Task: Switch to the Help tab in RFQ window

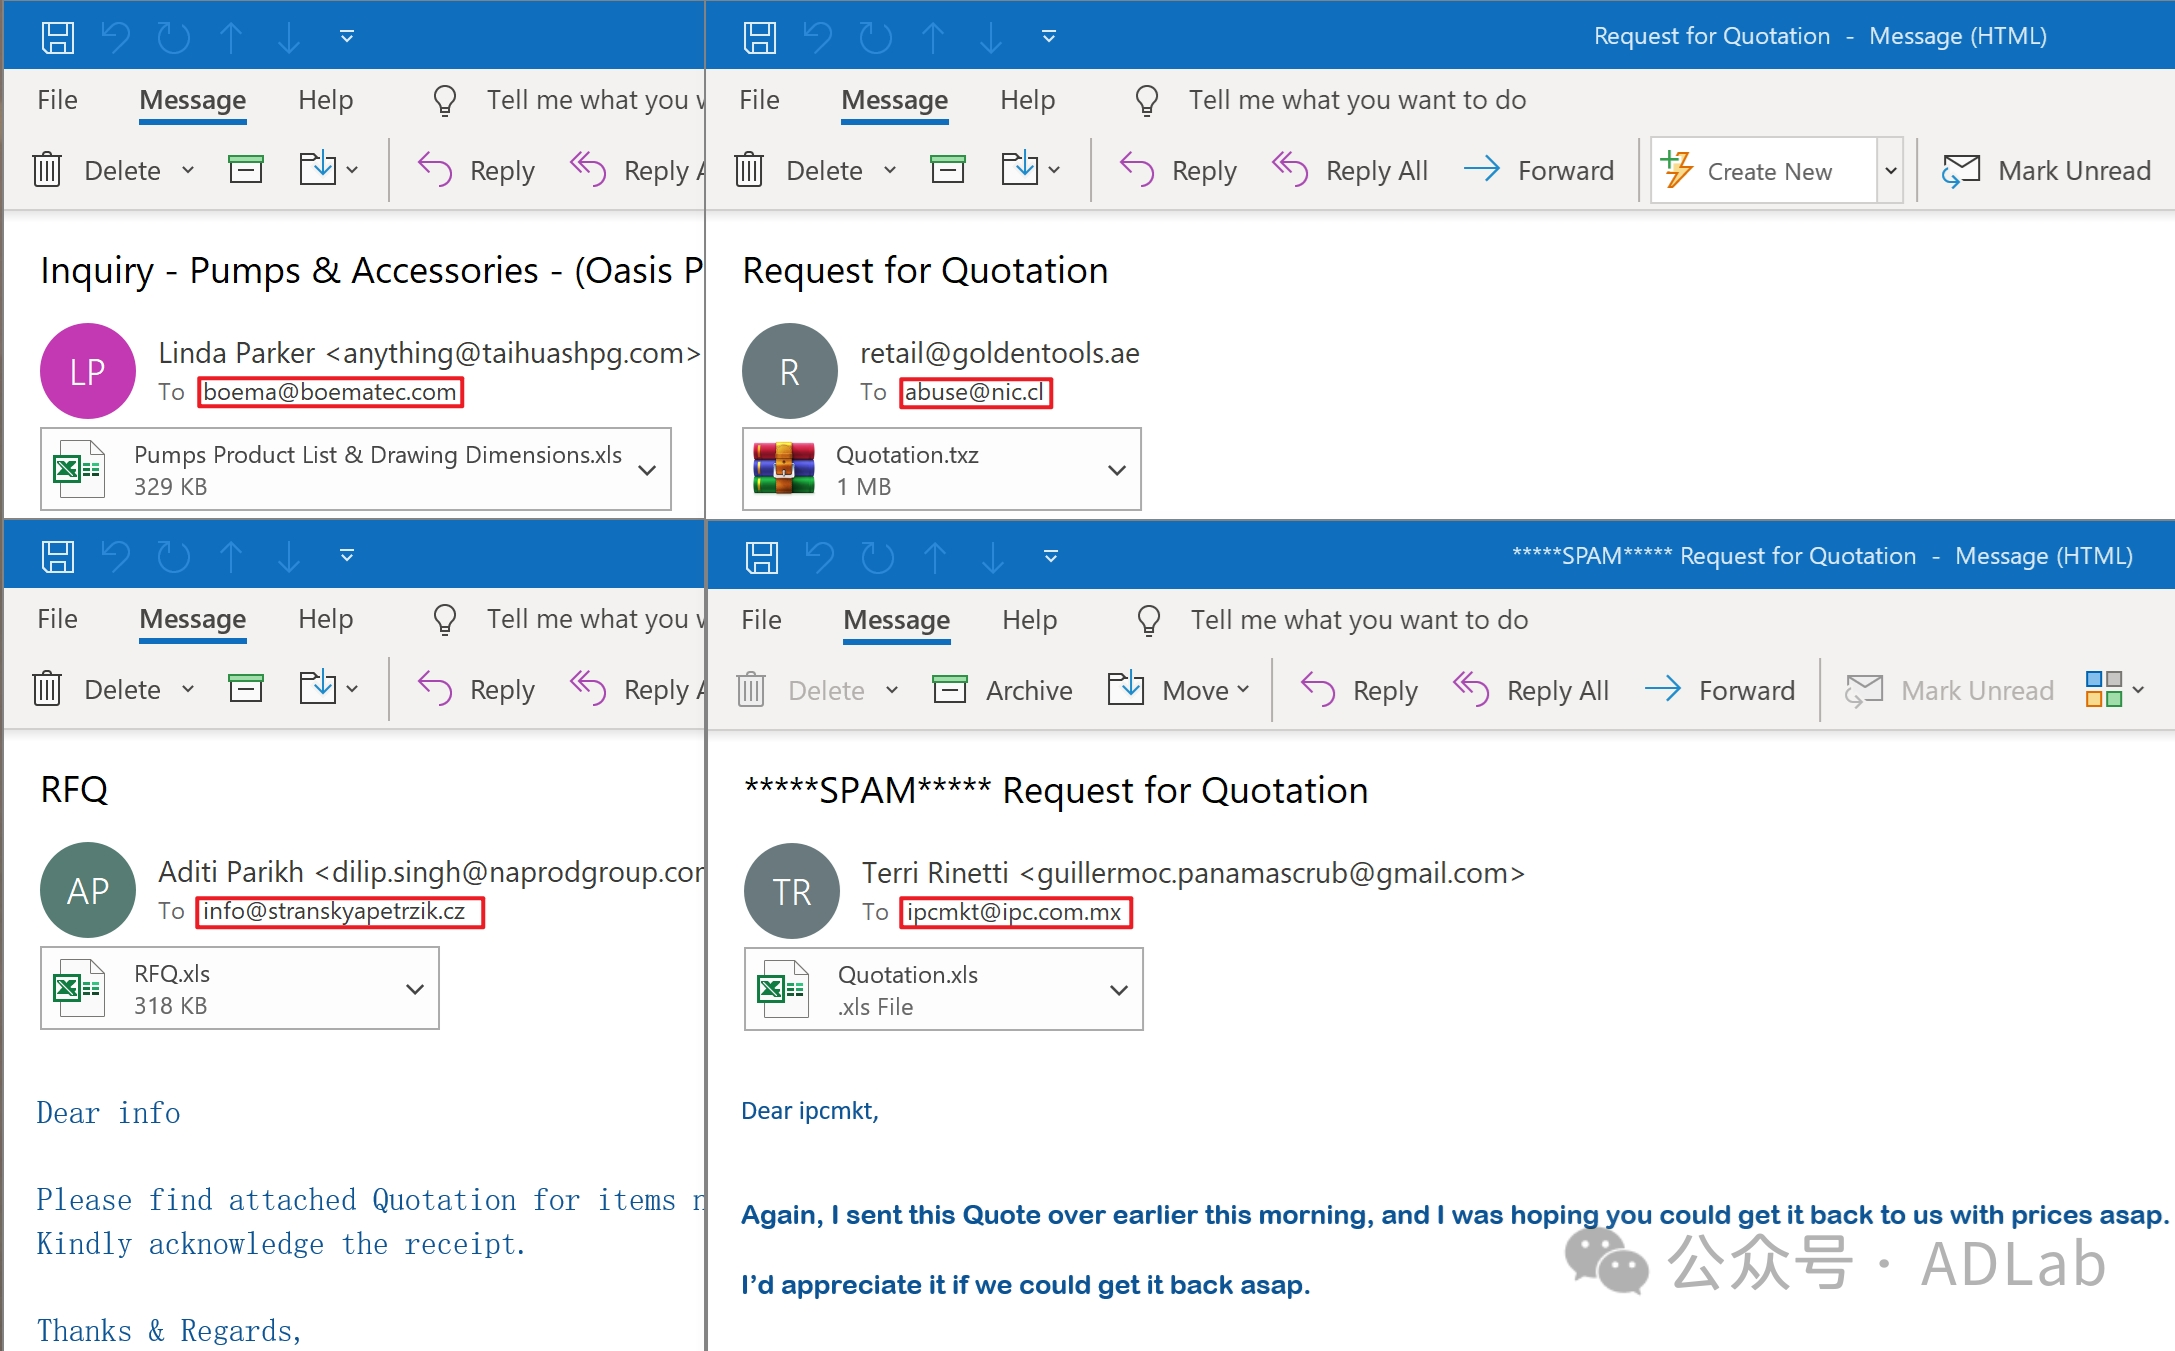Action: [325, 619]
